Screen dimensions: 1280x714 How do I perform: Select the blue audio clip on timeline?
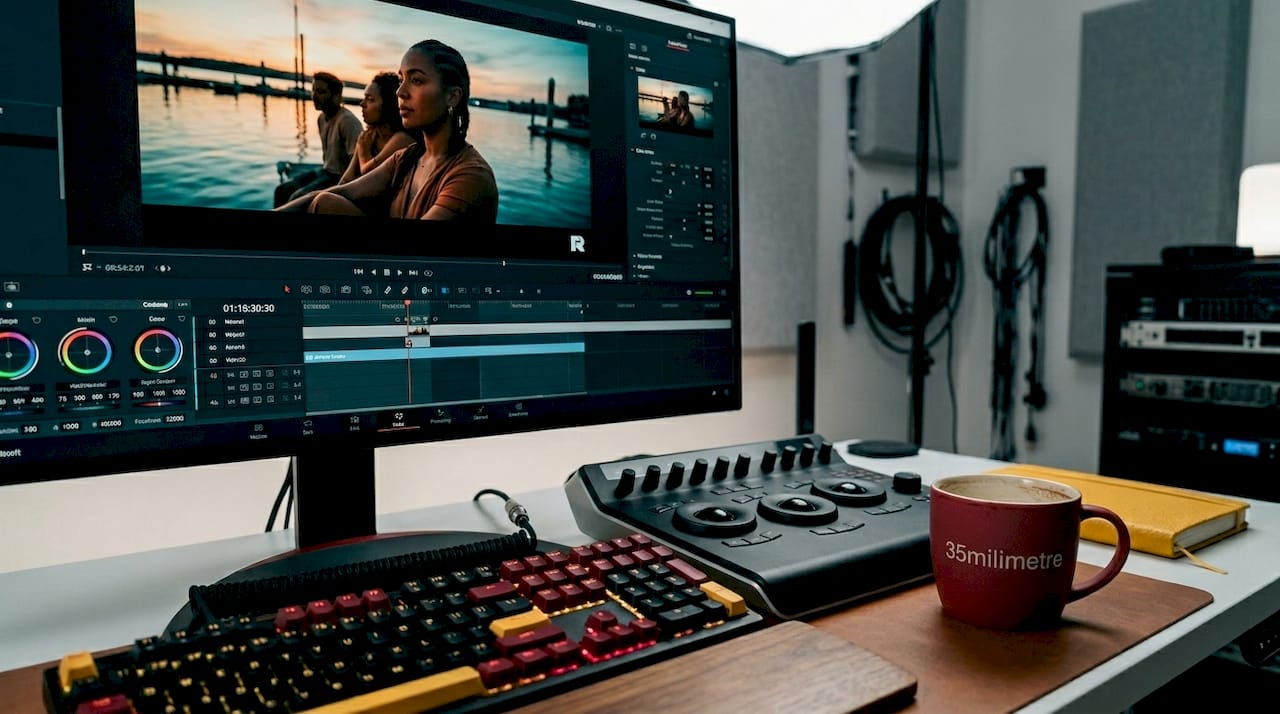pos(443,353)
